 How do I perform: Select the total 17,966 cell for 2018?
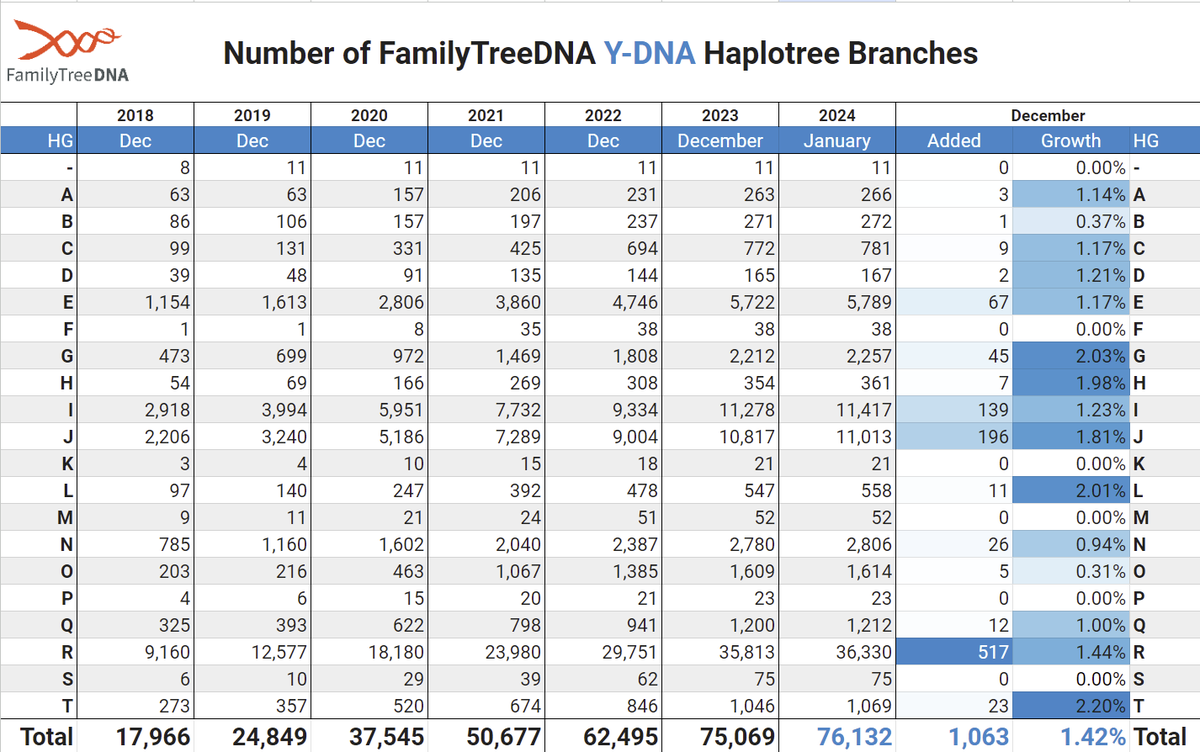click(x=135, y=736)
